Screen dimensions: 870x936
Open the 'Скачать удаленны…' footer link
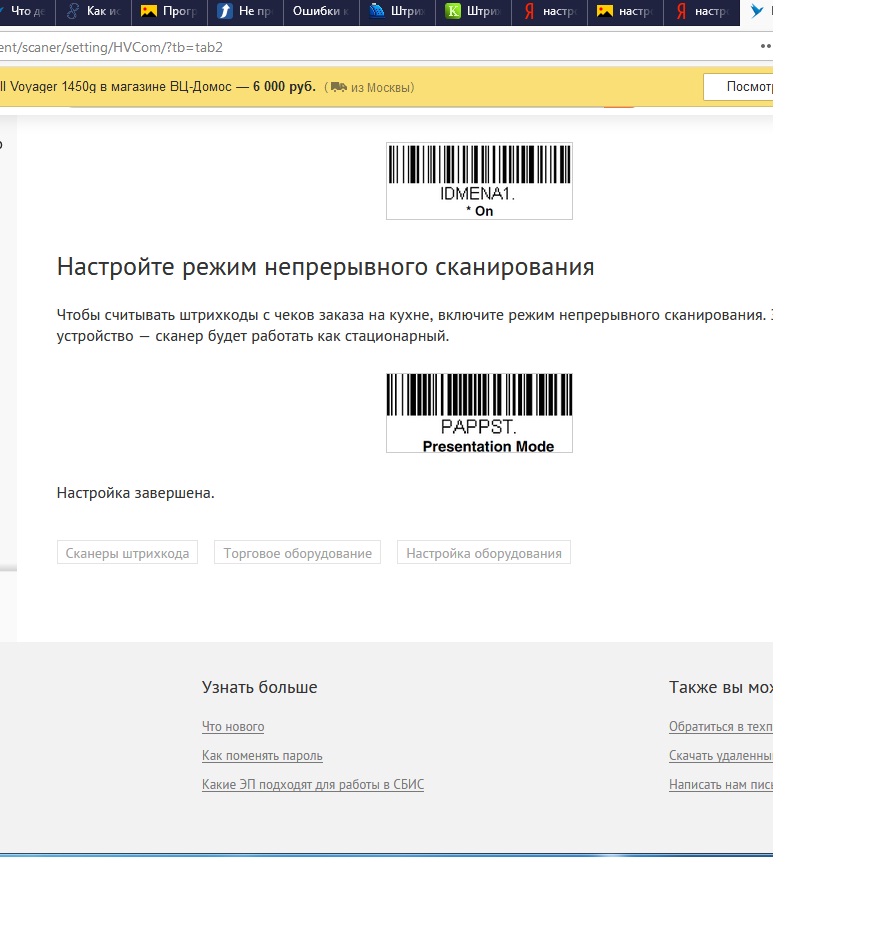pyautogui.click(x=721, y=756)
